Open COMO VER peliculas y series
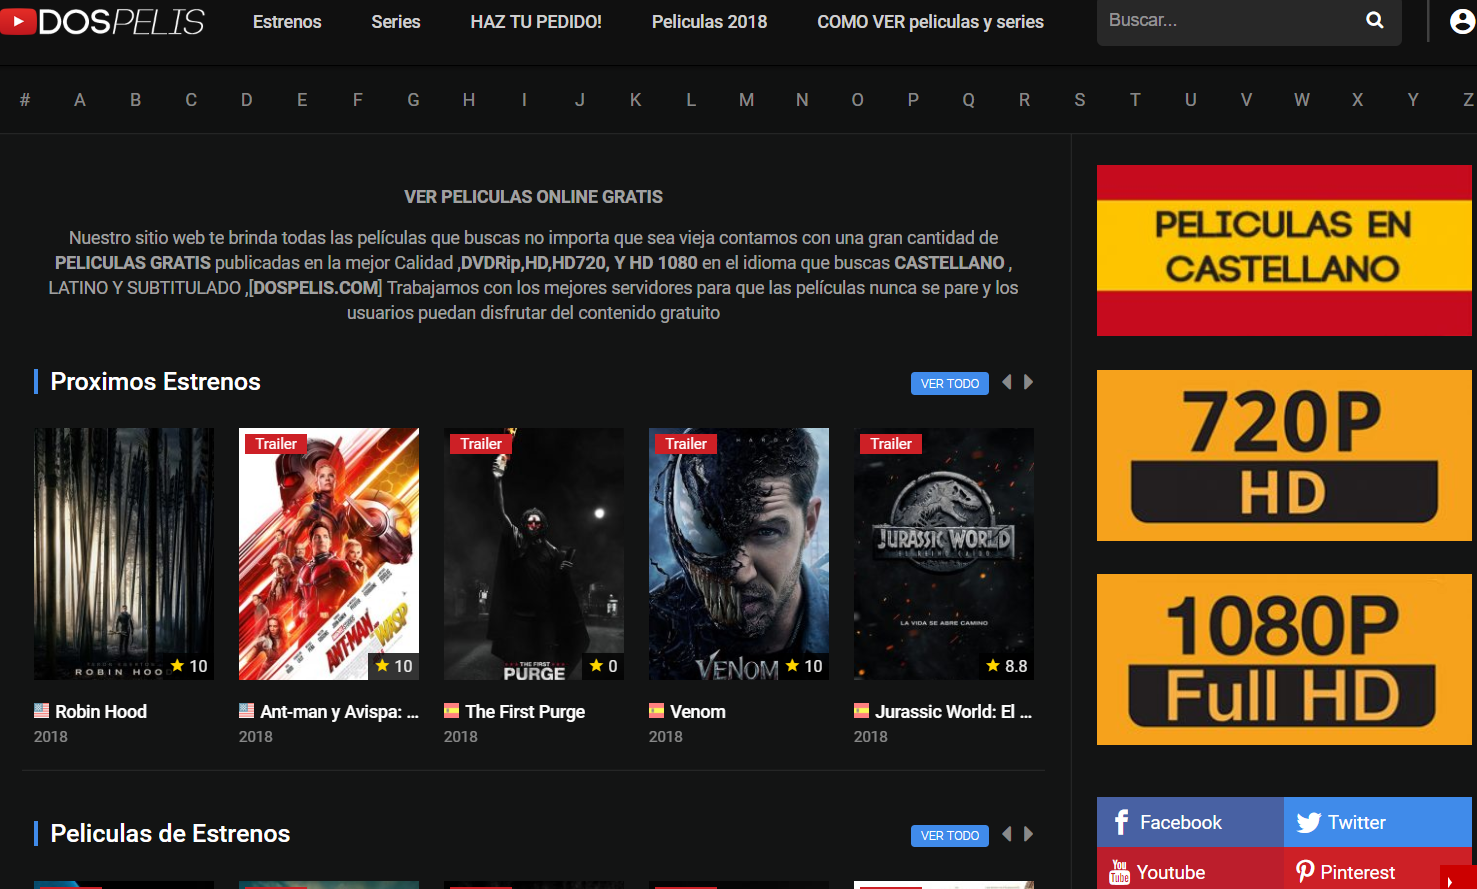 point(930,22)
